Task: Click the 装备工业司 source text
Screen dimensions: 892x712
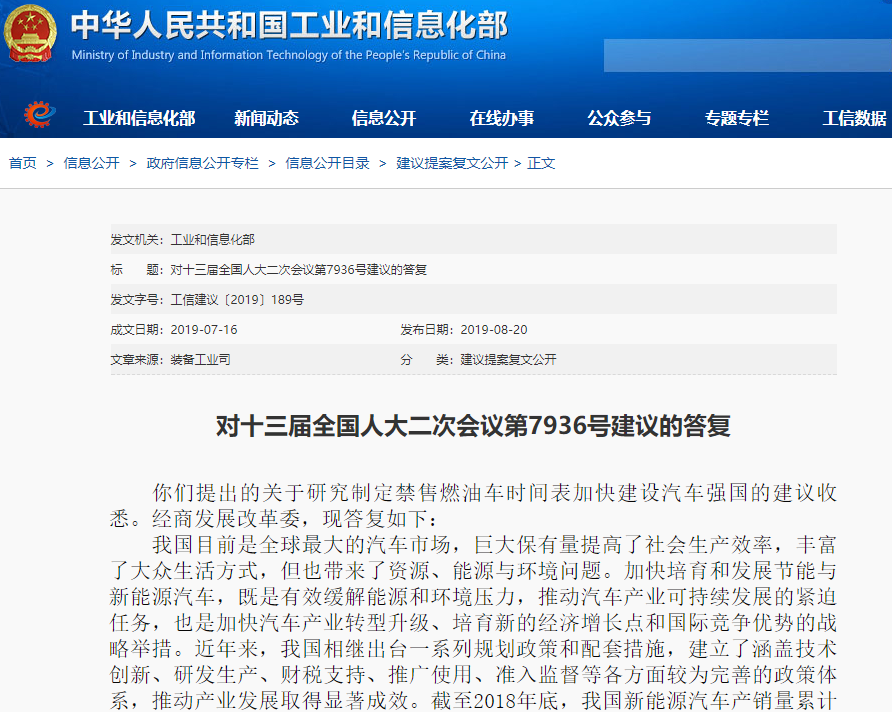Action: 201,360
